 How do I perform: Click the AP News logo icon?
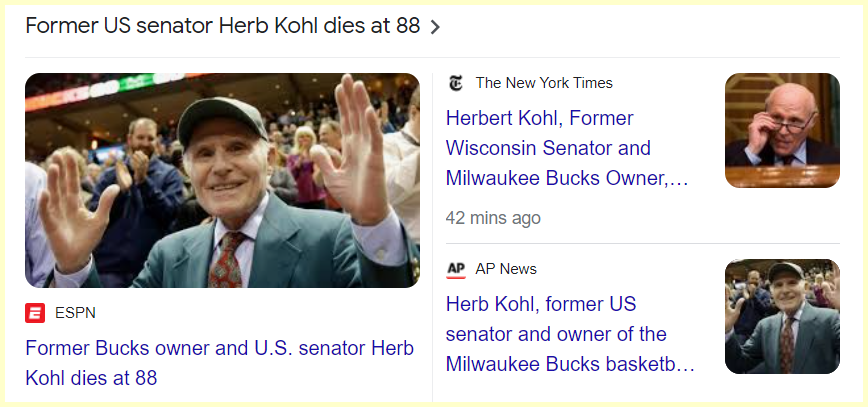tap(456, 269)
